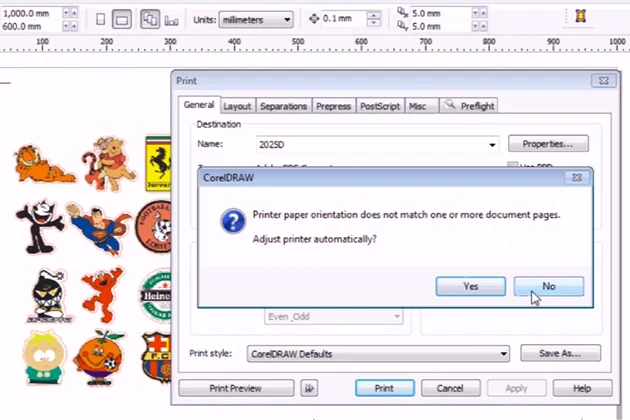Click the Save As button
This screenshot has height=420, width=630.
(560, 353)
